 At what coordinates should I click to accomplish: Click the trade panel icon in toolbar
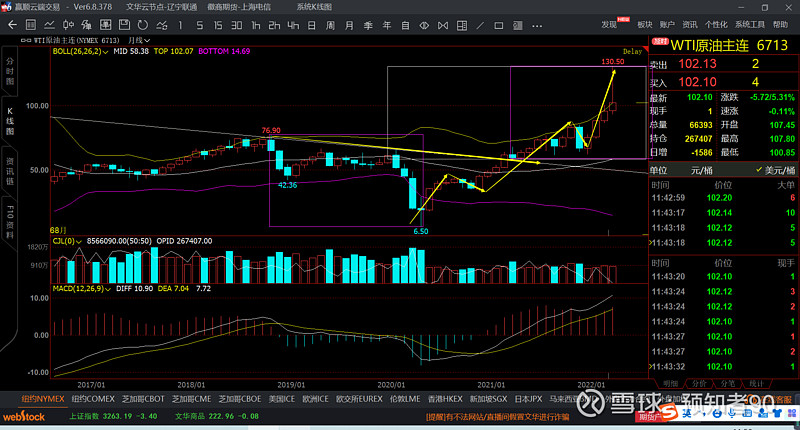pyautogui.click(x=106, y=24)
